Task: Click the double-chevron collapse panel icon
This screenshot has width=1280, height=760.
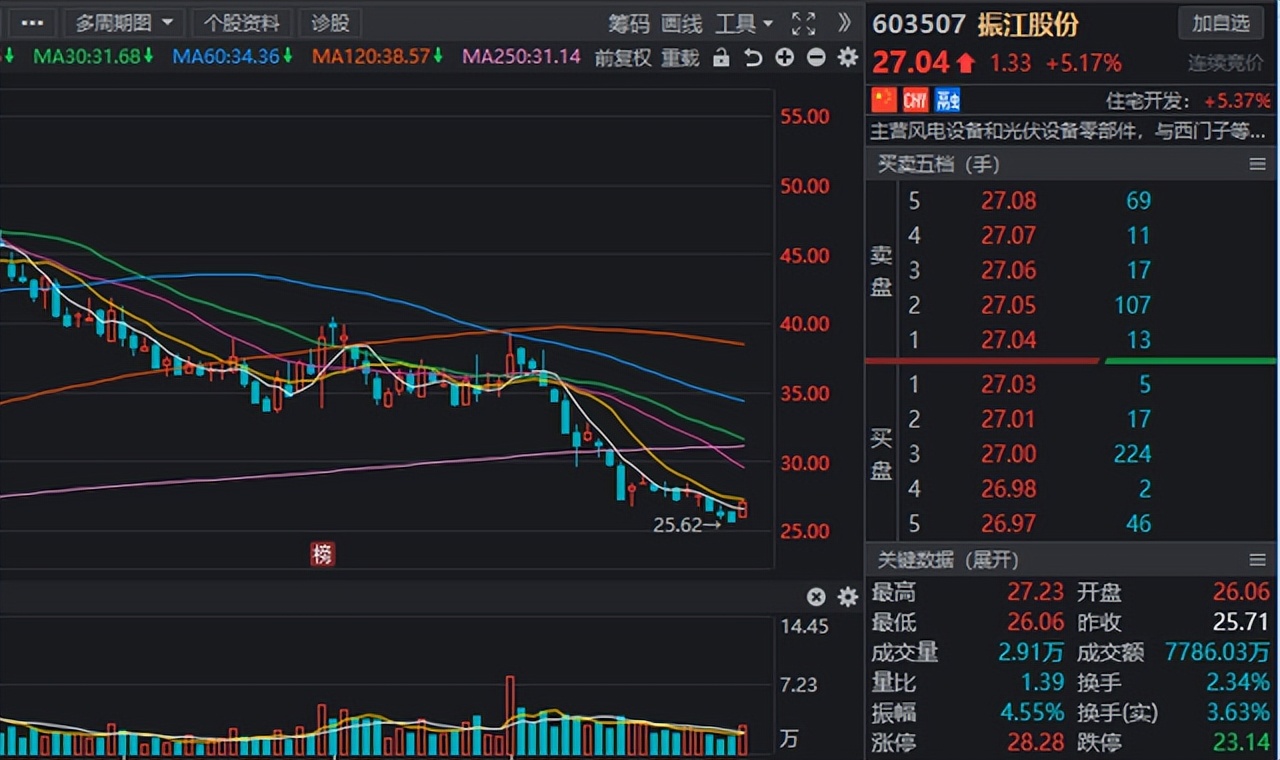Action: click(845, 22)
